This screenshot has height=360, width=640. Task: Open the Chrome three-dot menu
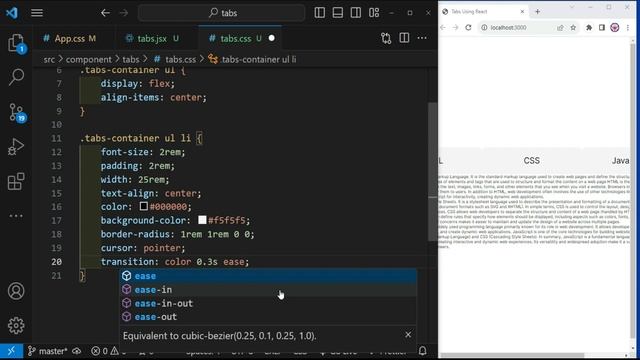[x=628, y=28]
